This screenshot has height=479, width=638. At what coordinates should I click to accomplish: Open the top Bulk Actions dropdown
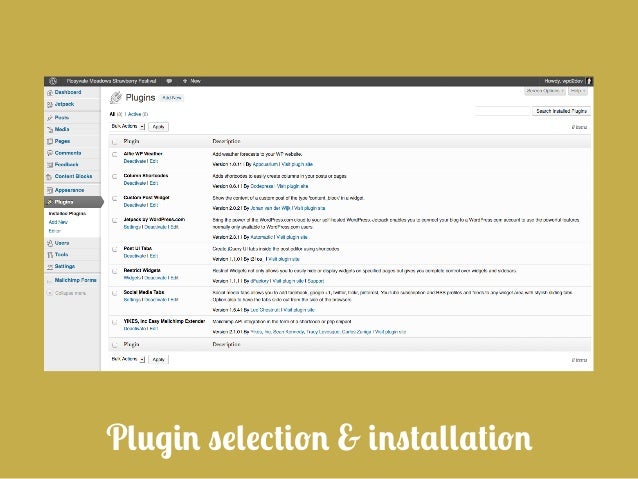click(128, 127)
